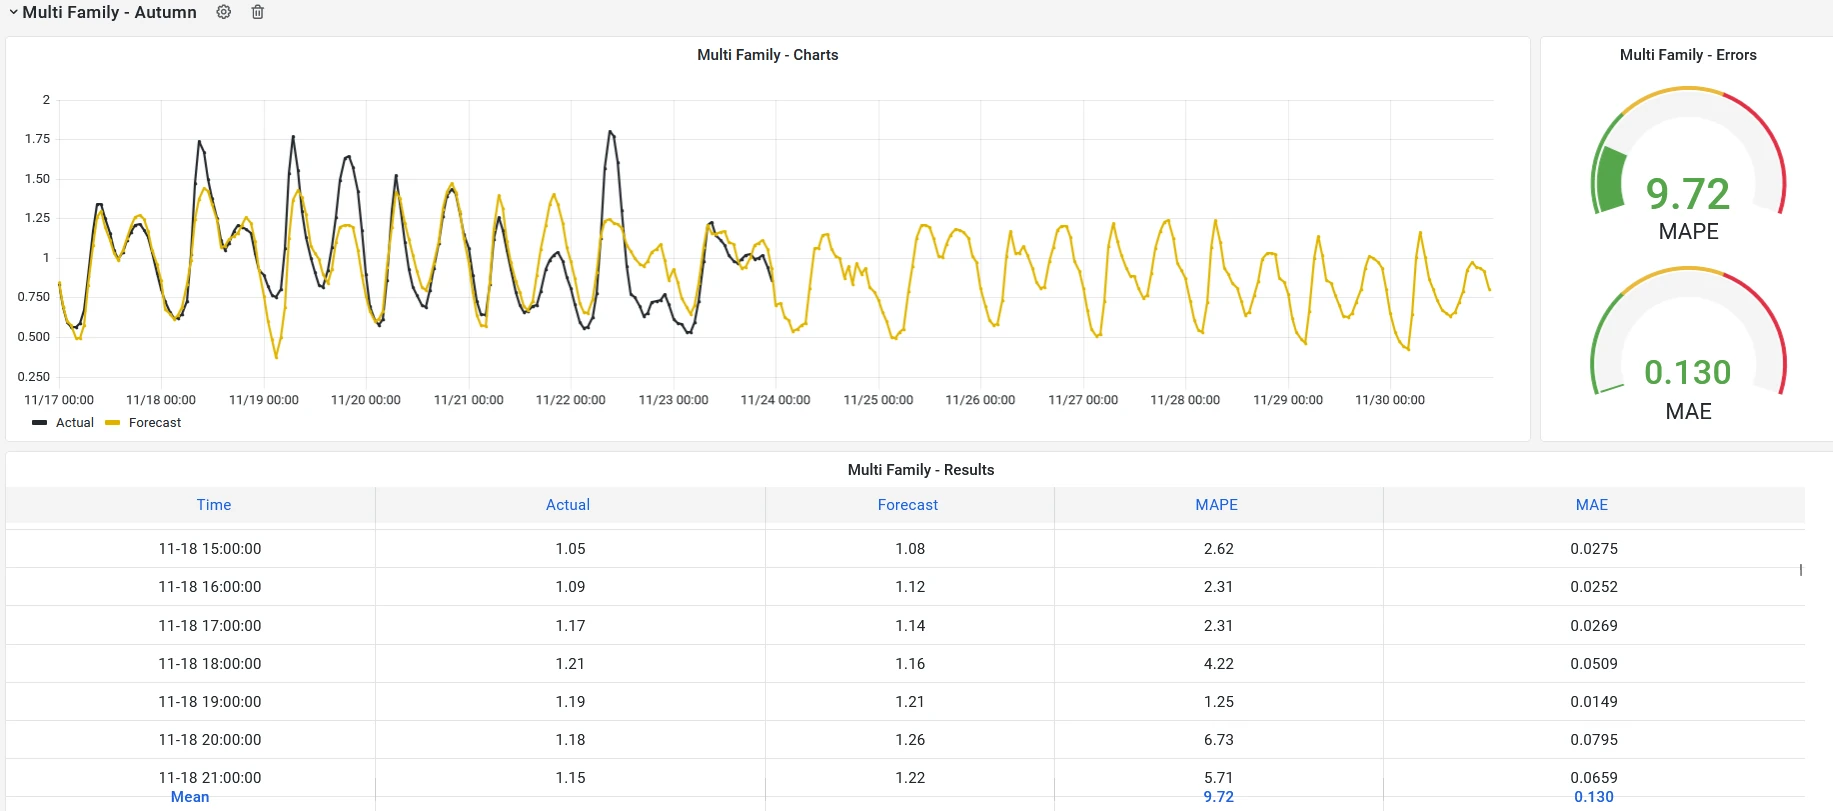1833x811 pixels.
Task: Click MAE value 0.0509 in the table
Action: click(x=1594, y=664)
